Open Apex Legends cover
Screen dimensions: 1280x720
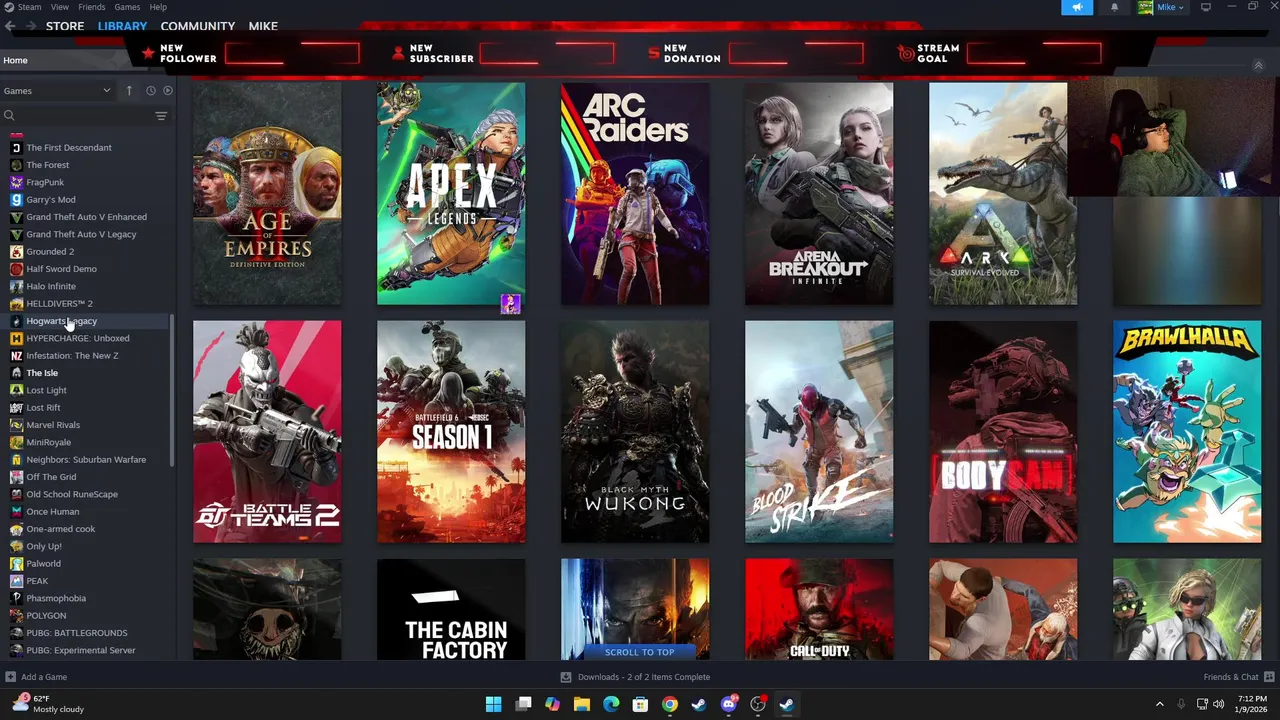451,194
